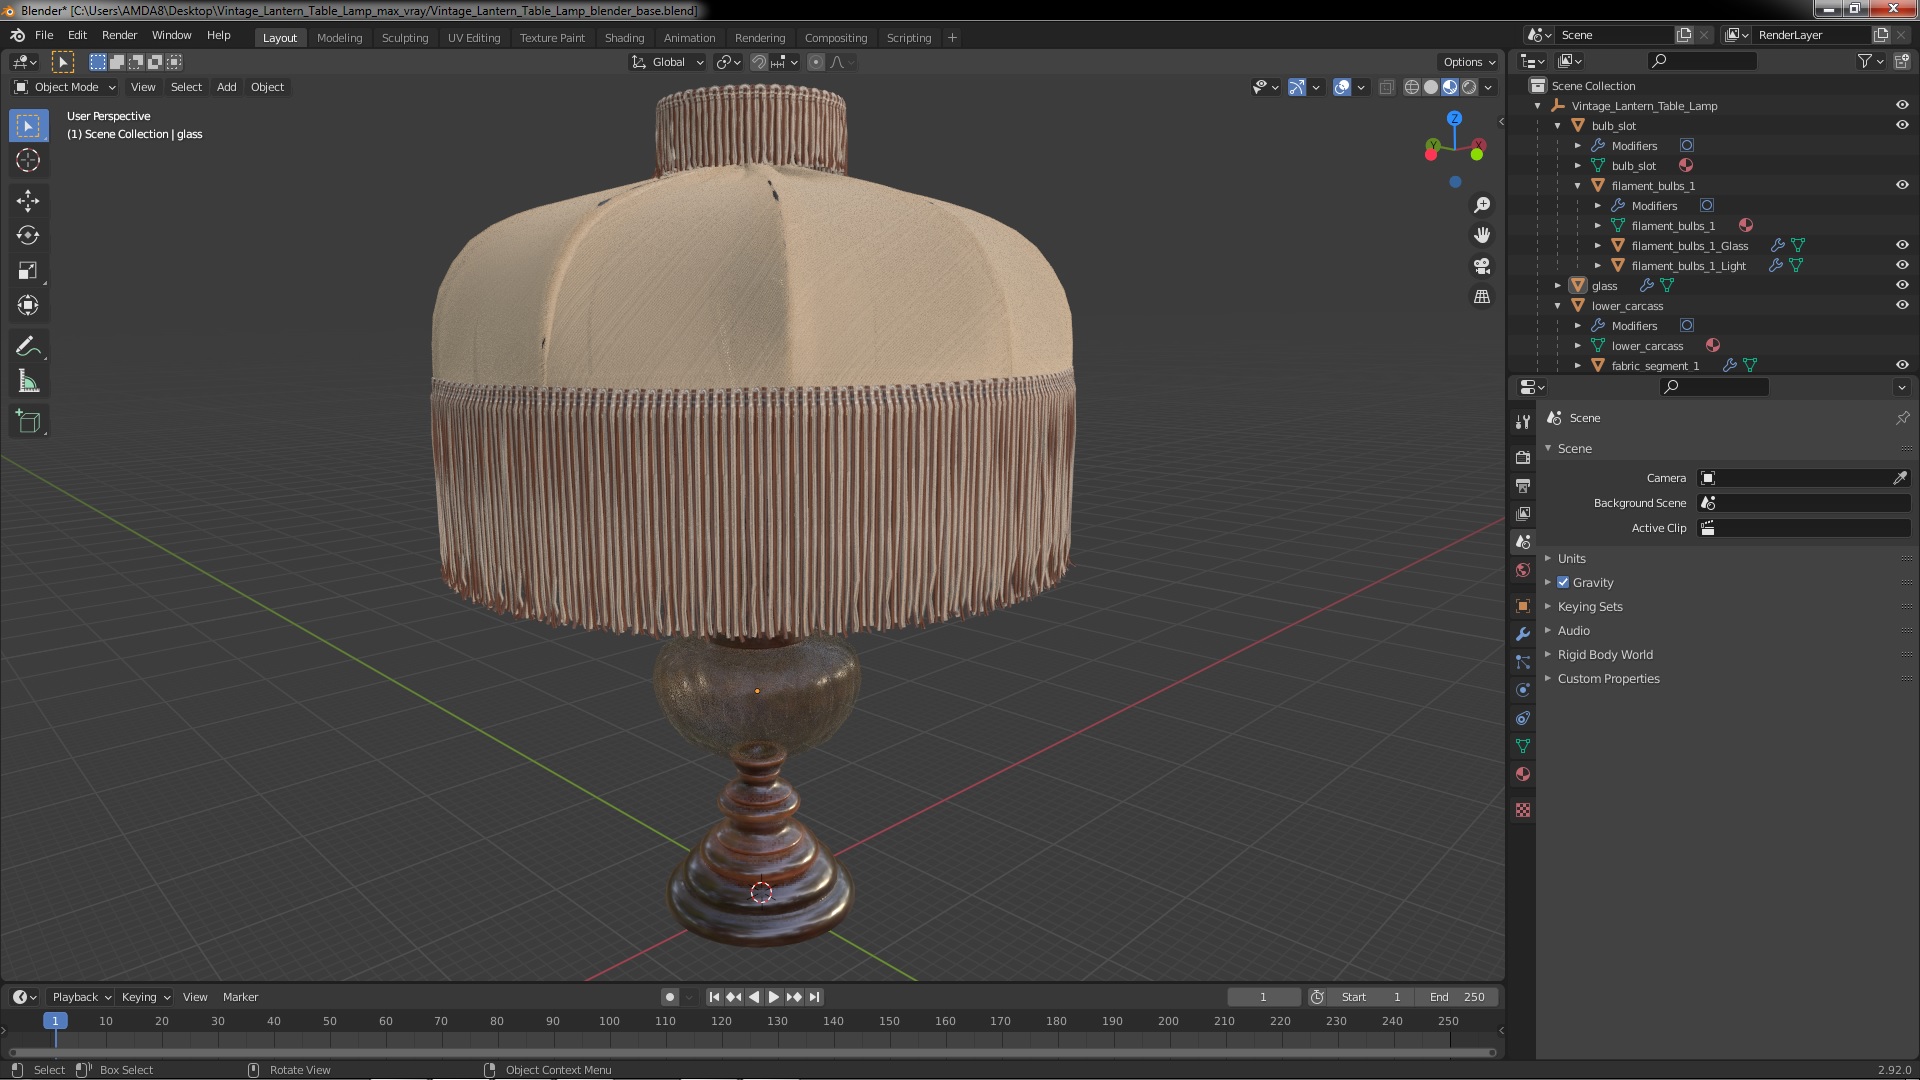Open the viewport Options button
The height and width of the screenshot is (1080, 1920).
(1468, 62)
